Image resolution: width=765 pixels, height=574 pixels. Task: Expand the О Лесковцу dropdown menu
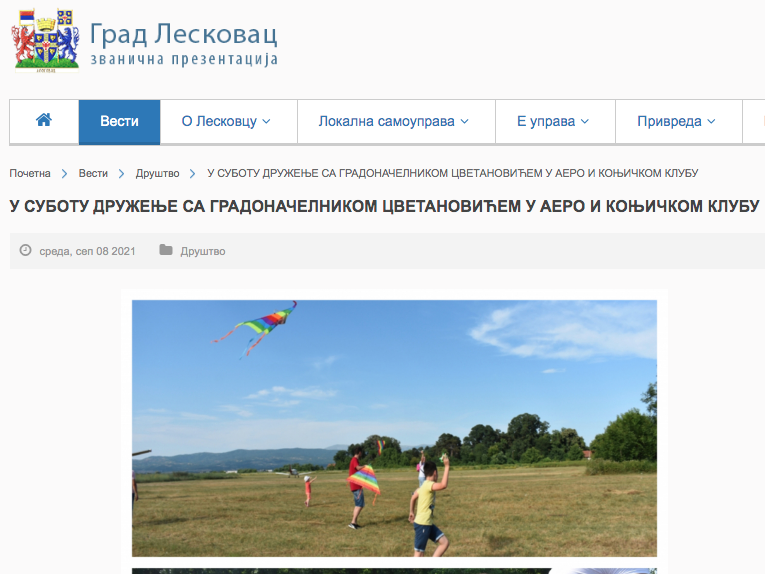coord(226,122)
